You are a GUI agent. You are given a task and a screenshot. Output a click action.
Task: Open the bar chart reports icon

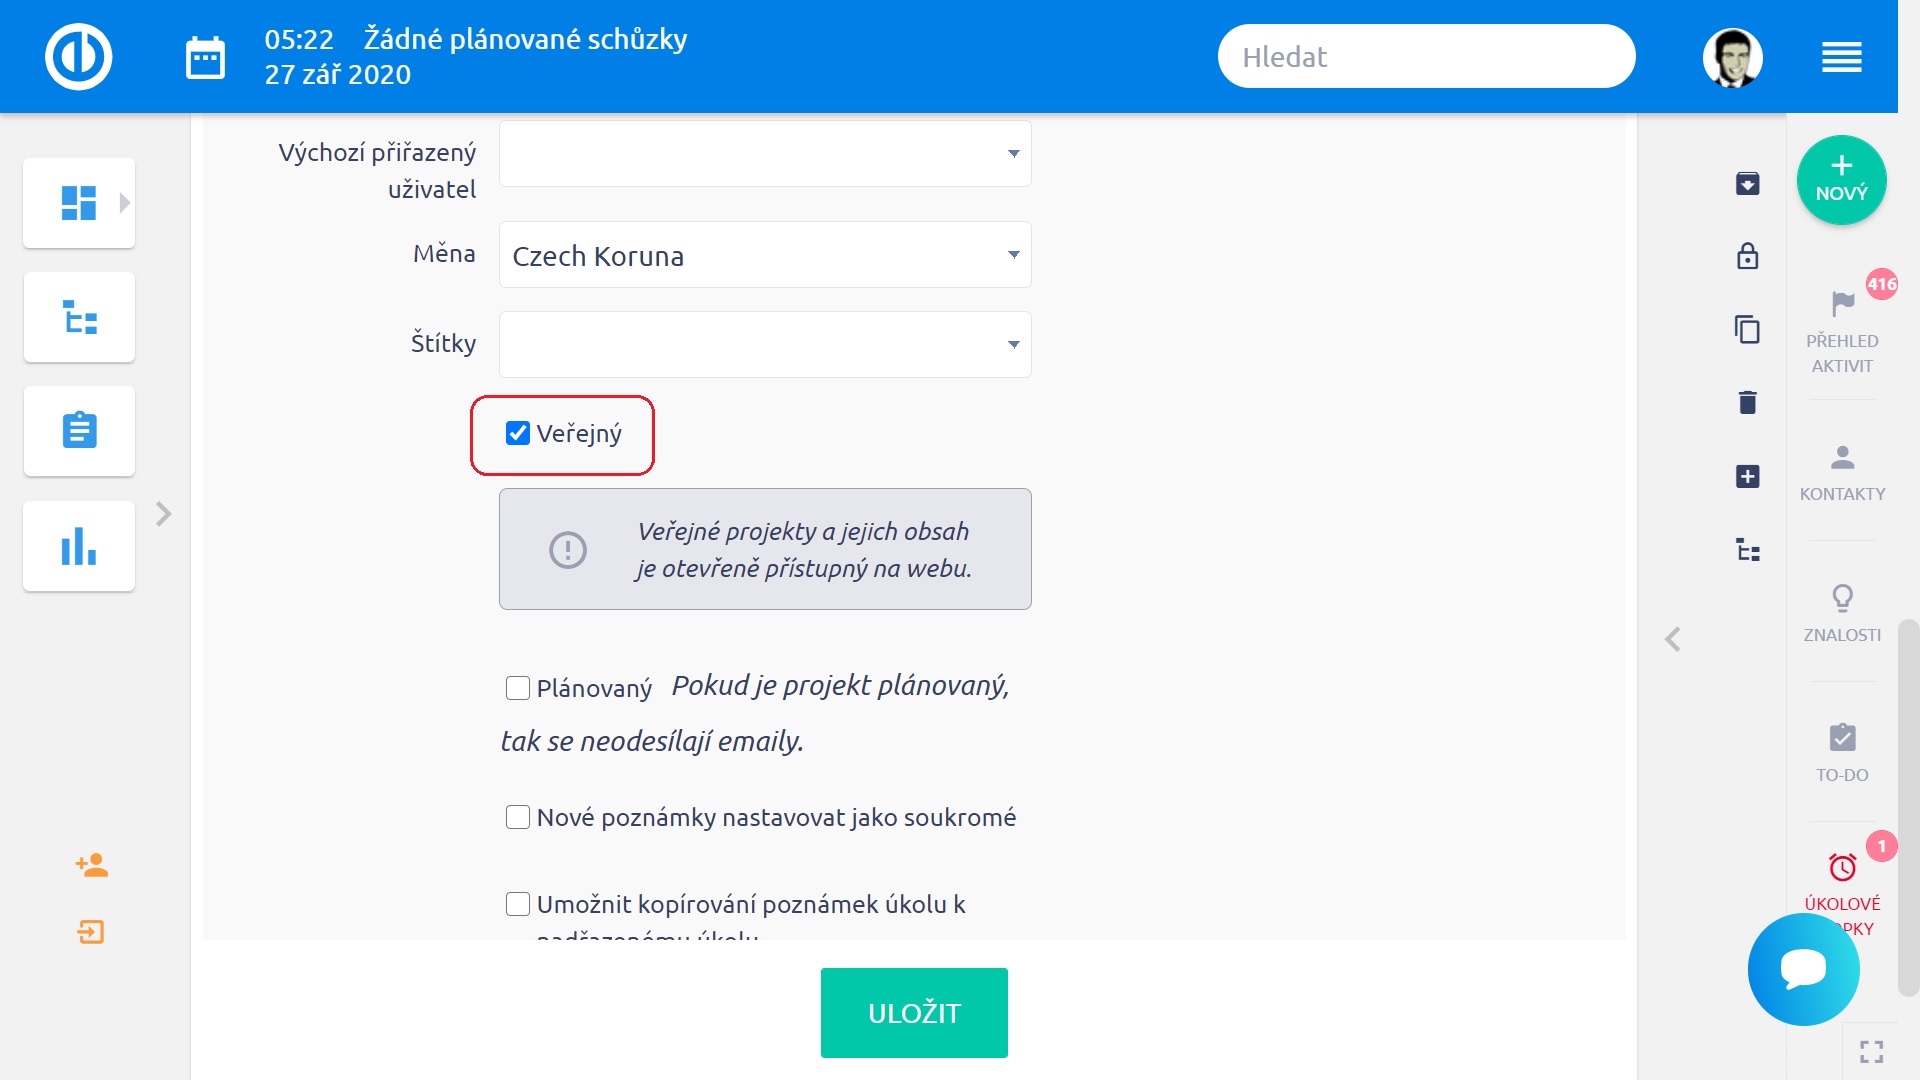(x=79, y=546)
